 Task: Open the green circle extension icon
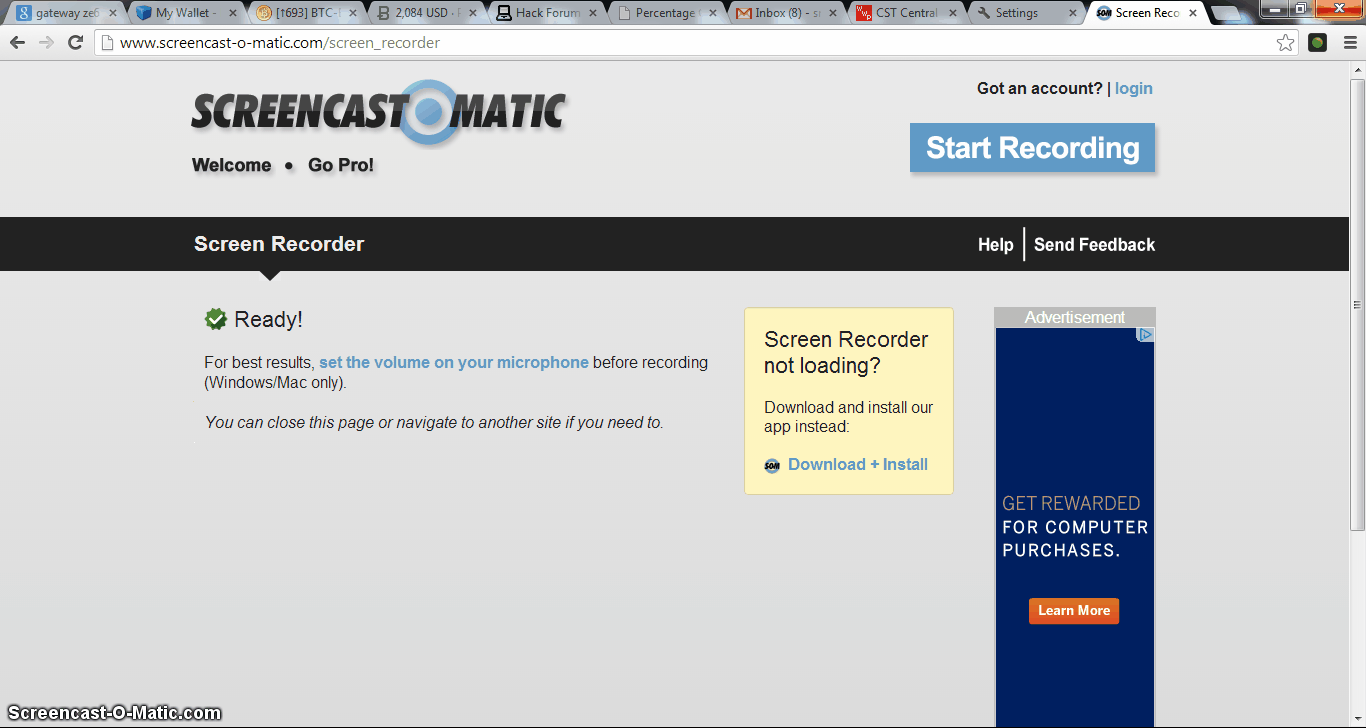[1317, 42]
